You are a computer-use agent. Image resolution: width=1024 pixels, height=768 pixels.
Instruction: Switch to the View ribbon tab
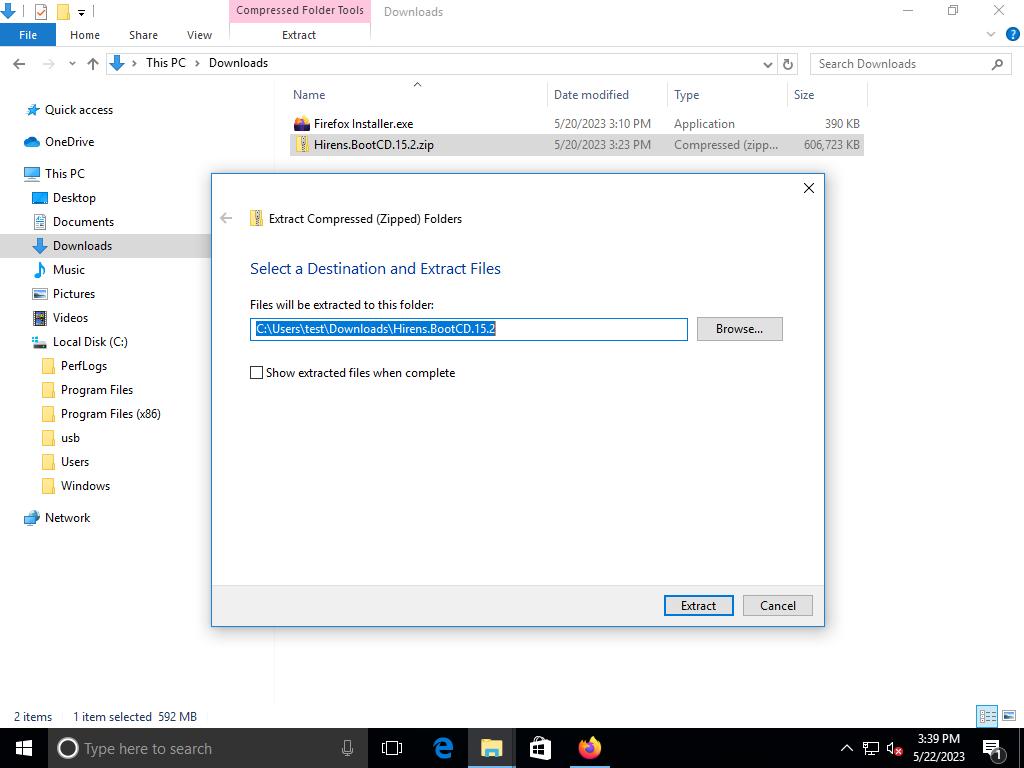[199, 35]
